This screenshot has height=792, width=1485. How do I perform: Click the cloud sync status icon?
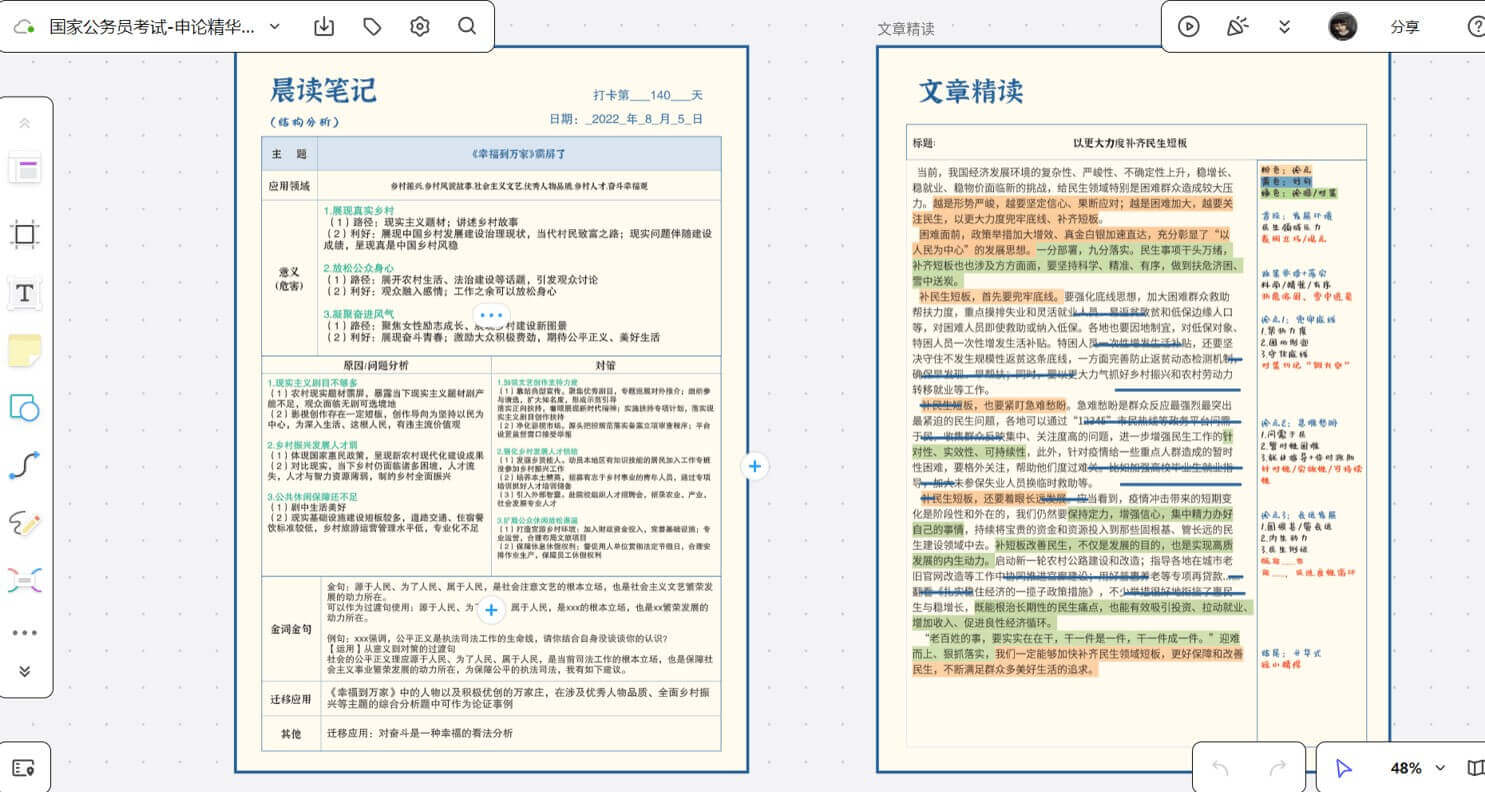(24, 27)
